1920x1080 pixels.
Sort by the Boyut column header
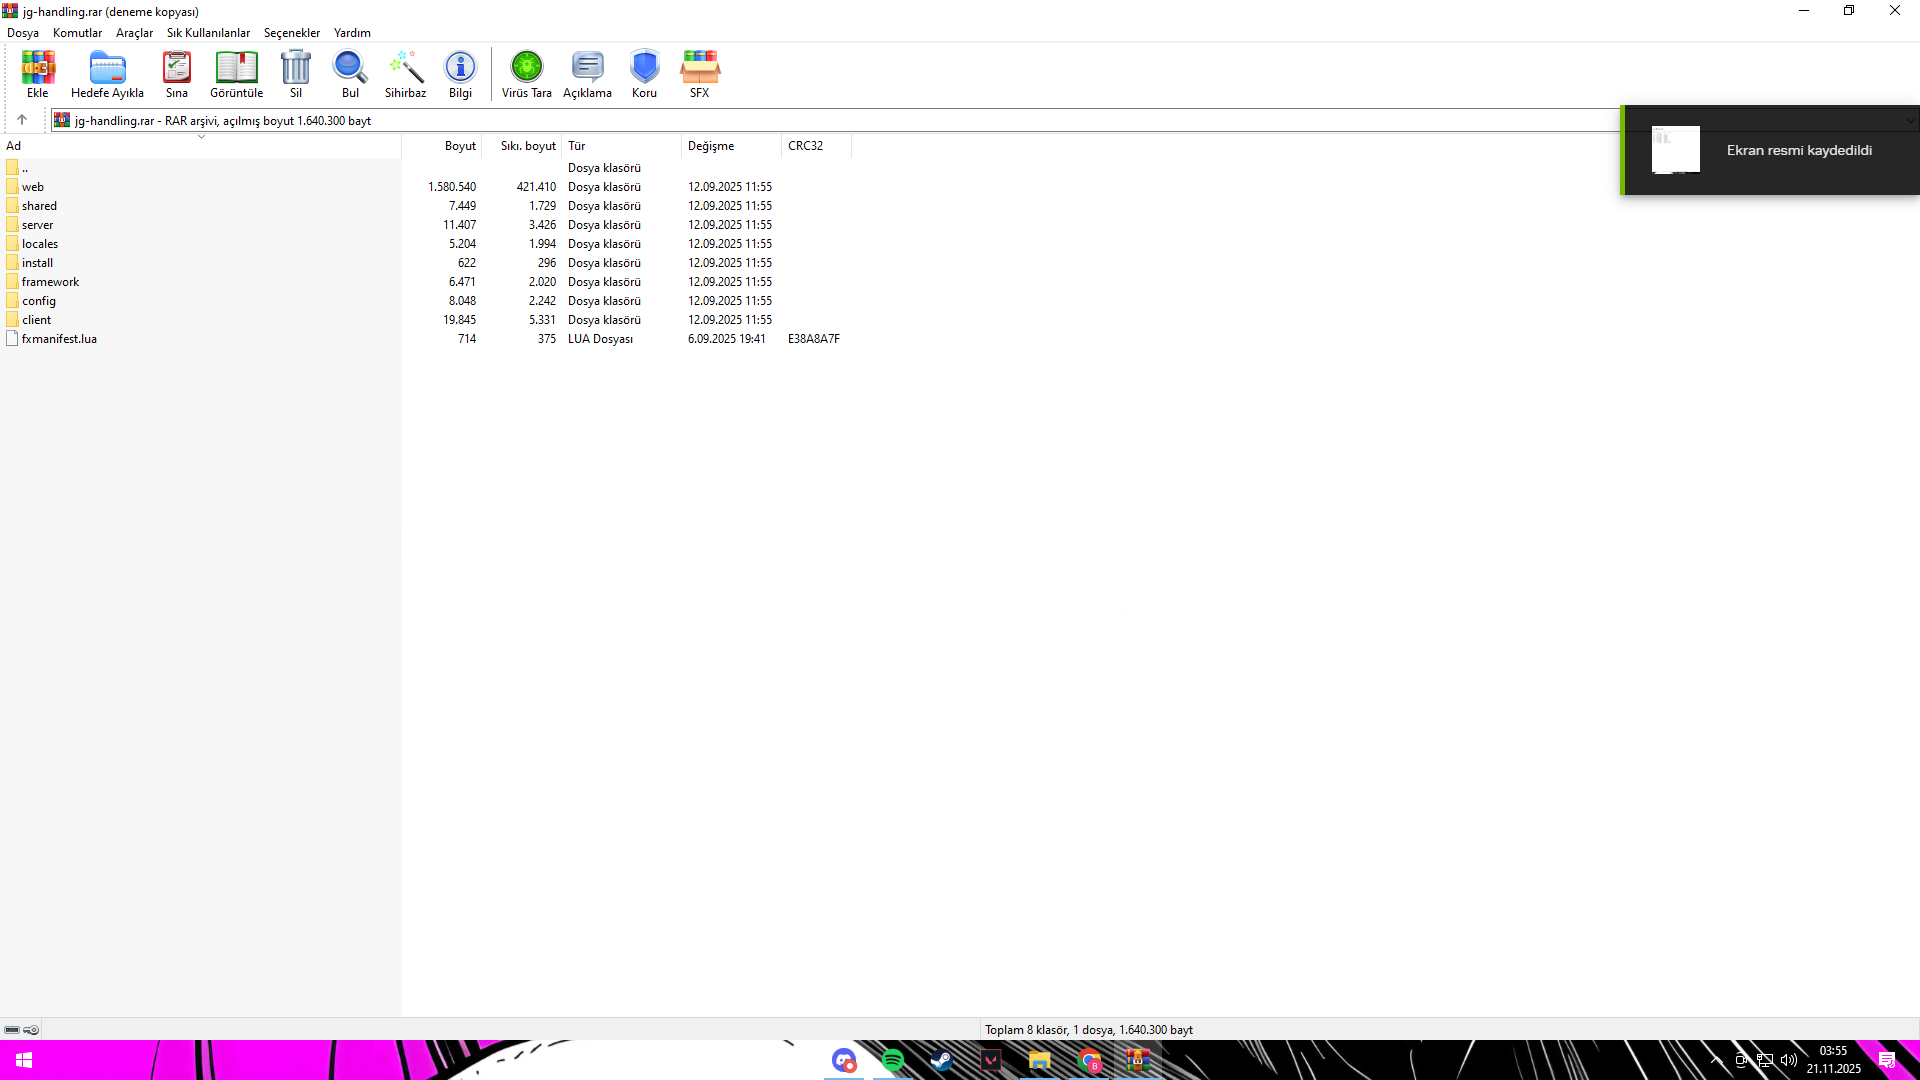coord(460,146)
